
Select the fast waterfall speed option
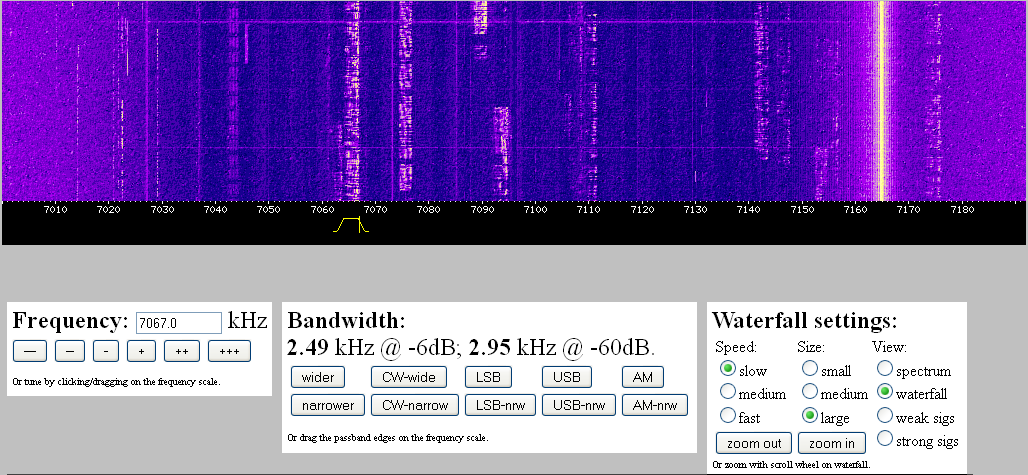coord(727,415)
